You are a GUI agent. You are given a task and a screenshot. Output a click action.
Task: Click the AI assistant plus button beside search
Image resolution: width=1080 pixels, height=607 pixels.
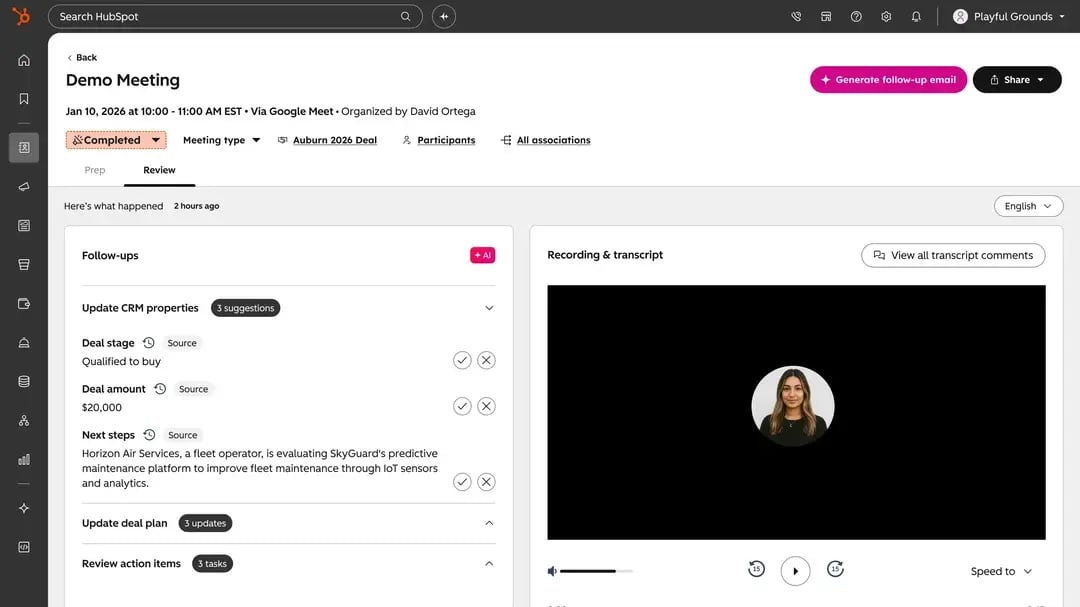444,17
